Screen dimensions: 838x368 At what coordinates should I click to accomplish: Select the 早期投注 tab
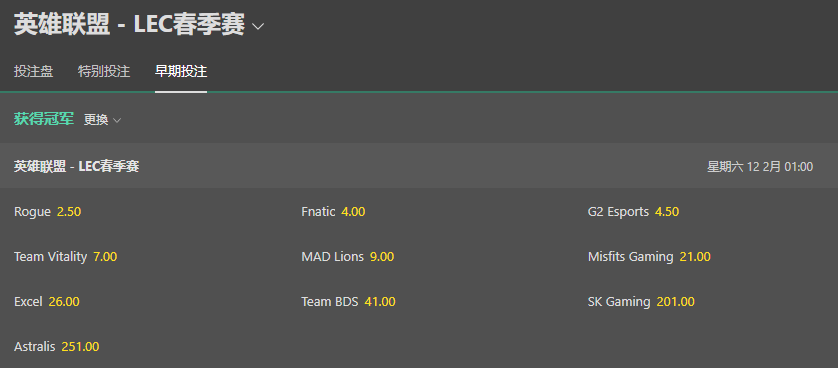(x=181, y=72)
